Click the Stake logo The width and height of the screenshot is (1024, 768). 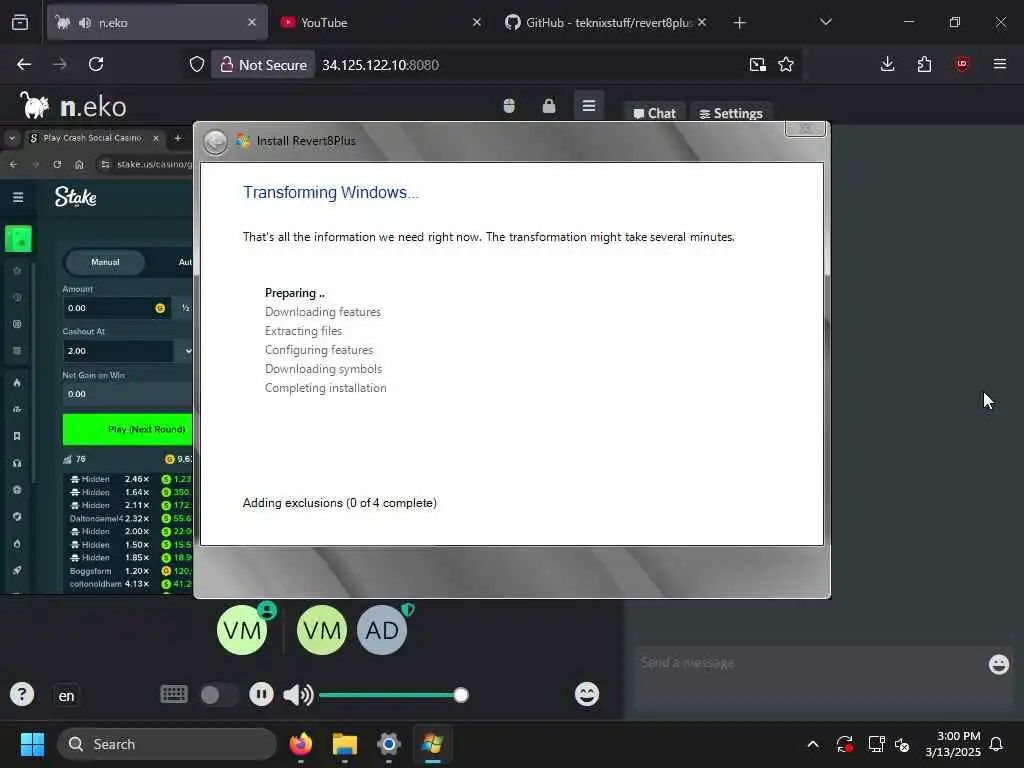click(76, 197)
